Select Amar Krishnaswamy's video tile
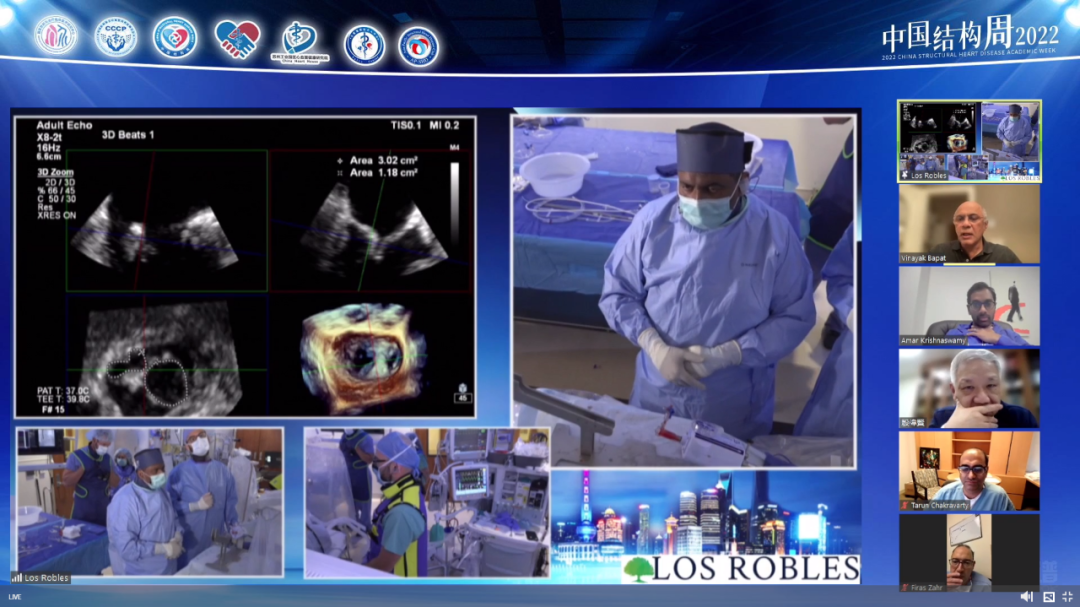 pyautogui.click(x=968, y=306)
